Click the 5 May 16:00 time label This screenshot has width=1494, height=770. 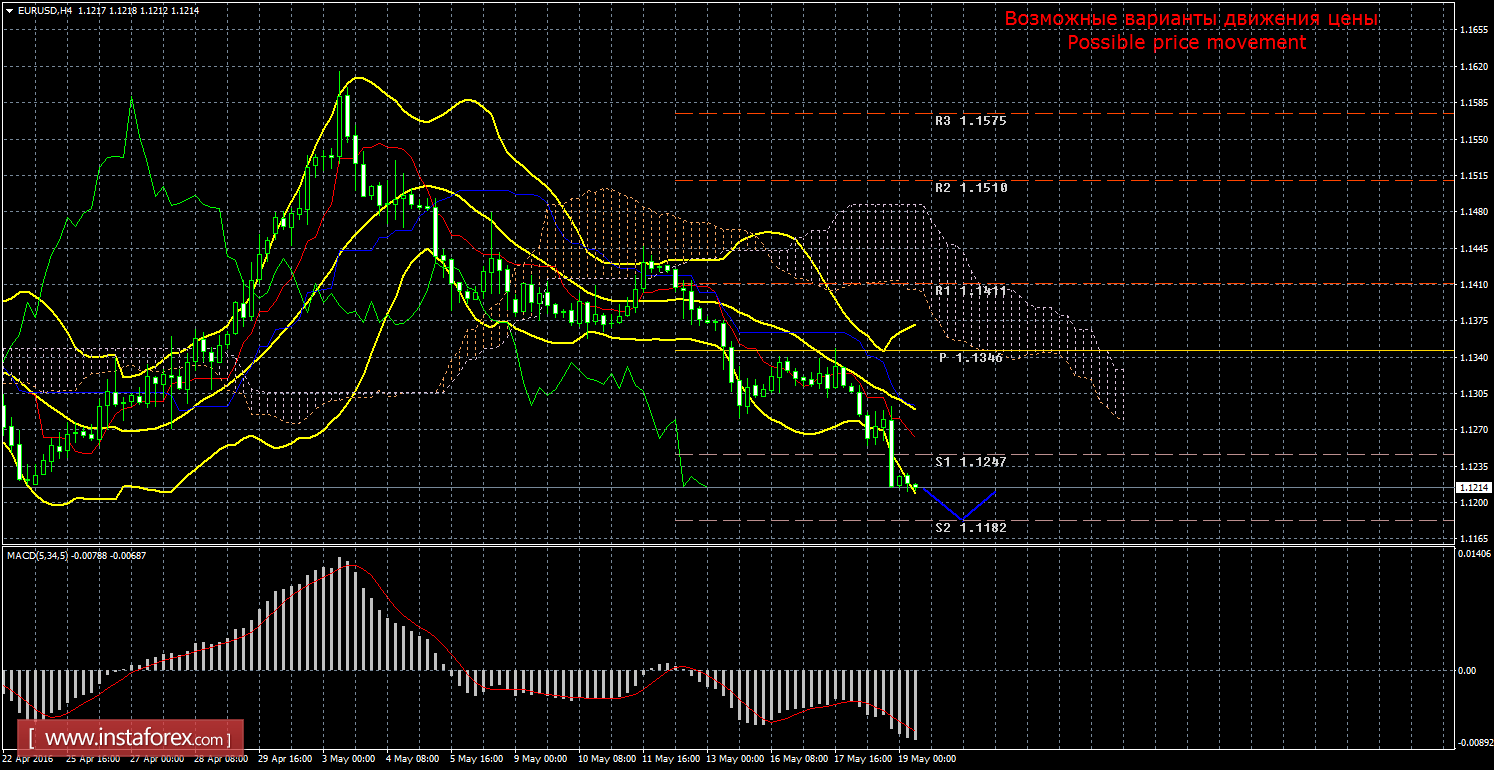pyautogui.click(x=476, y=759)
